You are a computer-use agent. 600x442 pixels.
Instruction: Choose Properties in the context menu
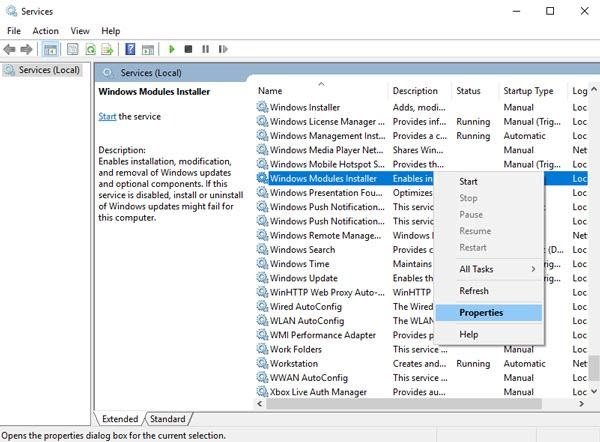pyautogui.click(x=489, y=313)
